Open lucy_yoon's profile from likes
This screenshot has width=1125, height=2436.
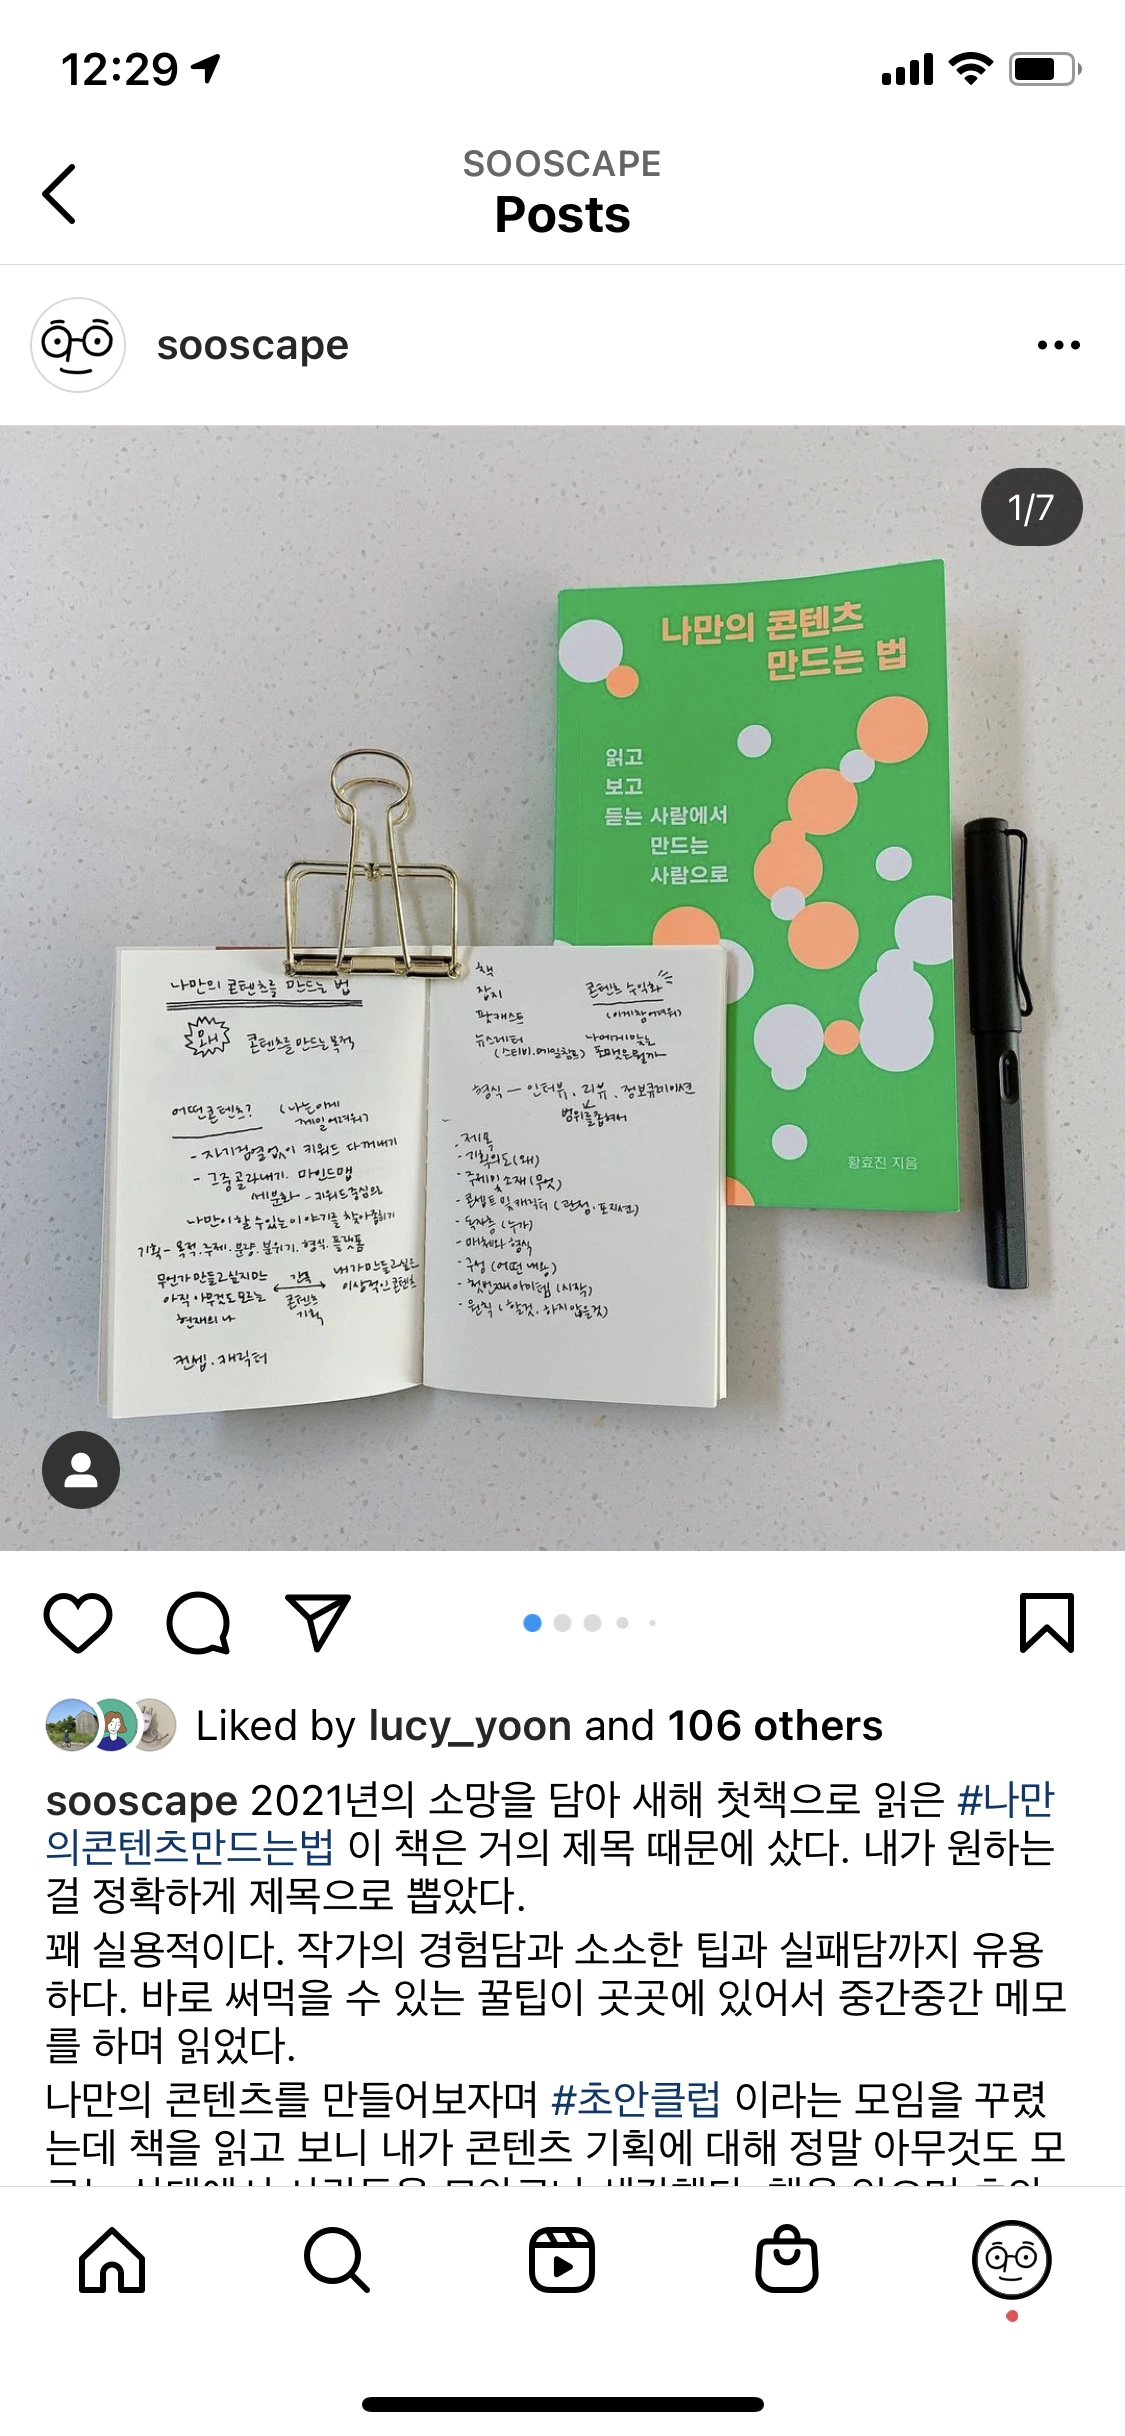470,1726
